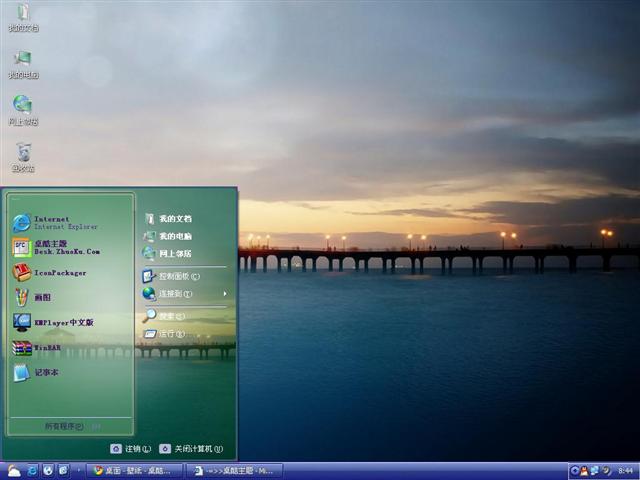Open 控制面板 (Control Panel) menu entry

pyautogui.click(x=178, y=276)
